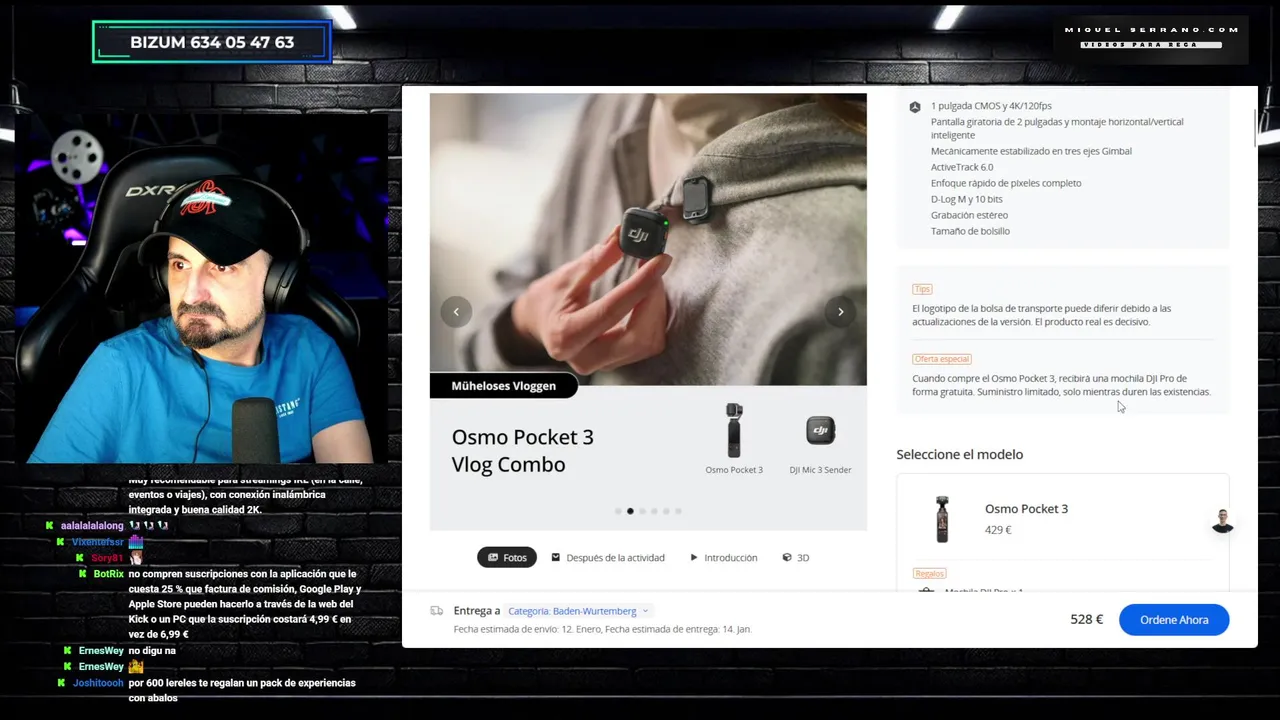
Task: Click ErnesWey's 'no digu na' message
Action: [152, 651]
